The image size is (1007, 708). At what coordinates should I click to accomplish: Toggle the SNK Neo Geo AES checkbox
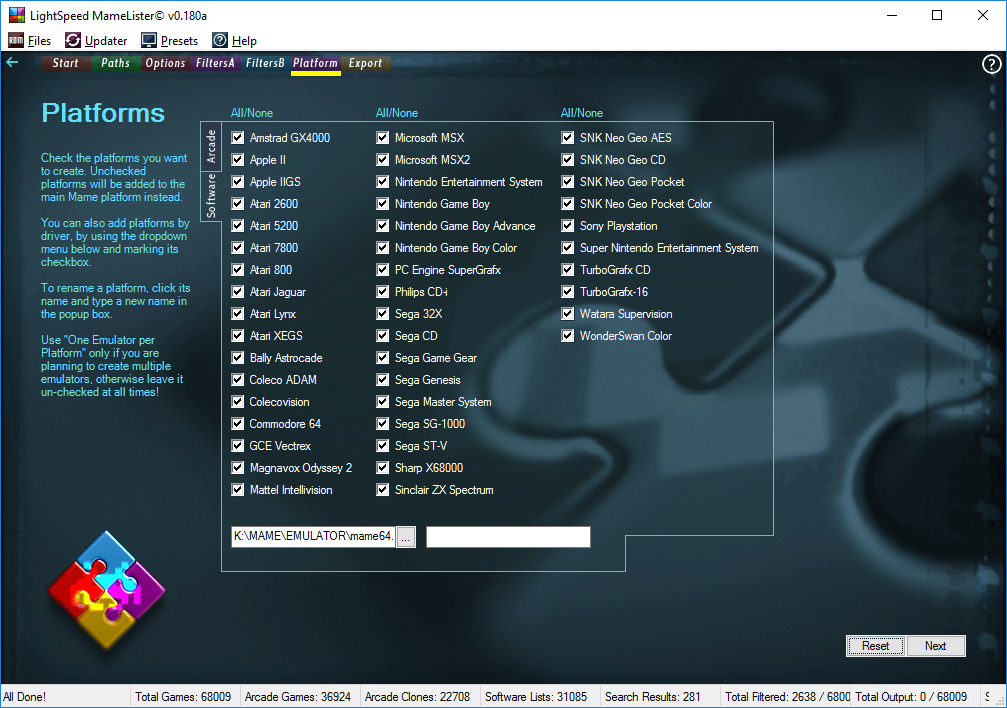point(568,137)
